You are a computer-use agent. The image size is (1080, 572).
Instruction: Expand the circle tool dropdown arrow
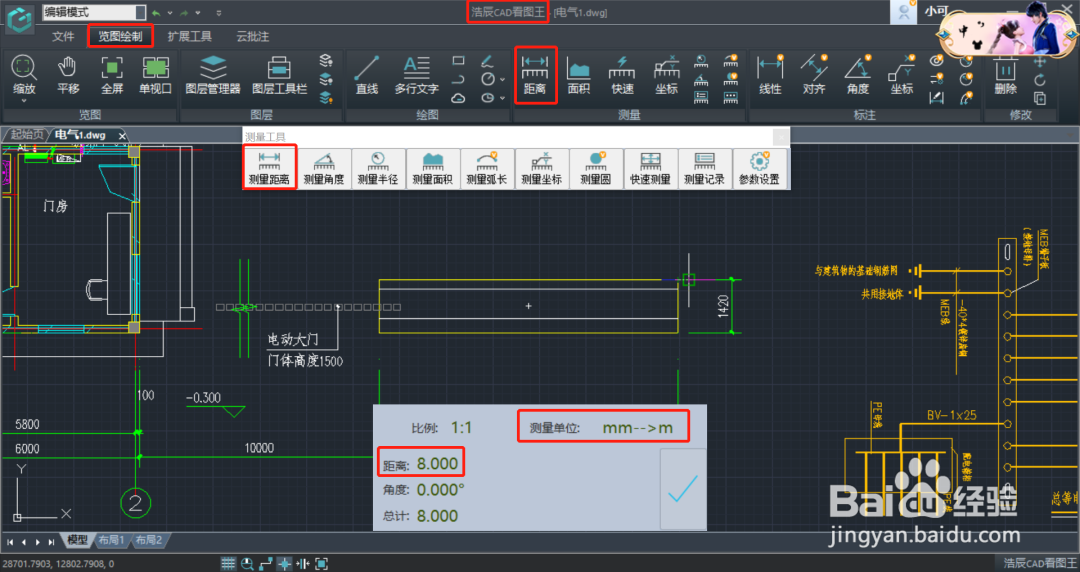(x=502, y=80)
